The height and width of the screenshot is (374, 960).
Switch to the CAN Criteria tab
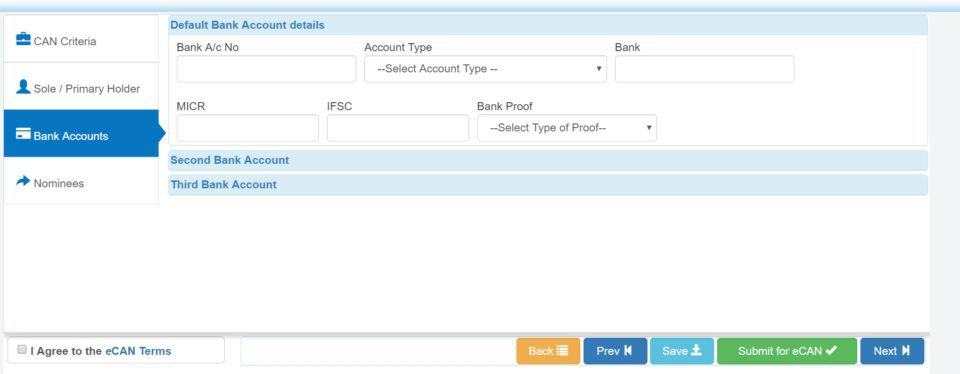(x=81, y=39)
